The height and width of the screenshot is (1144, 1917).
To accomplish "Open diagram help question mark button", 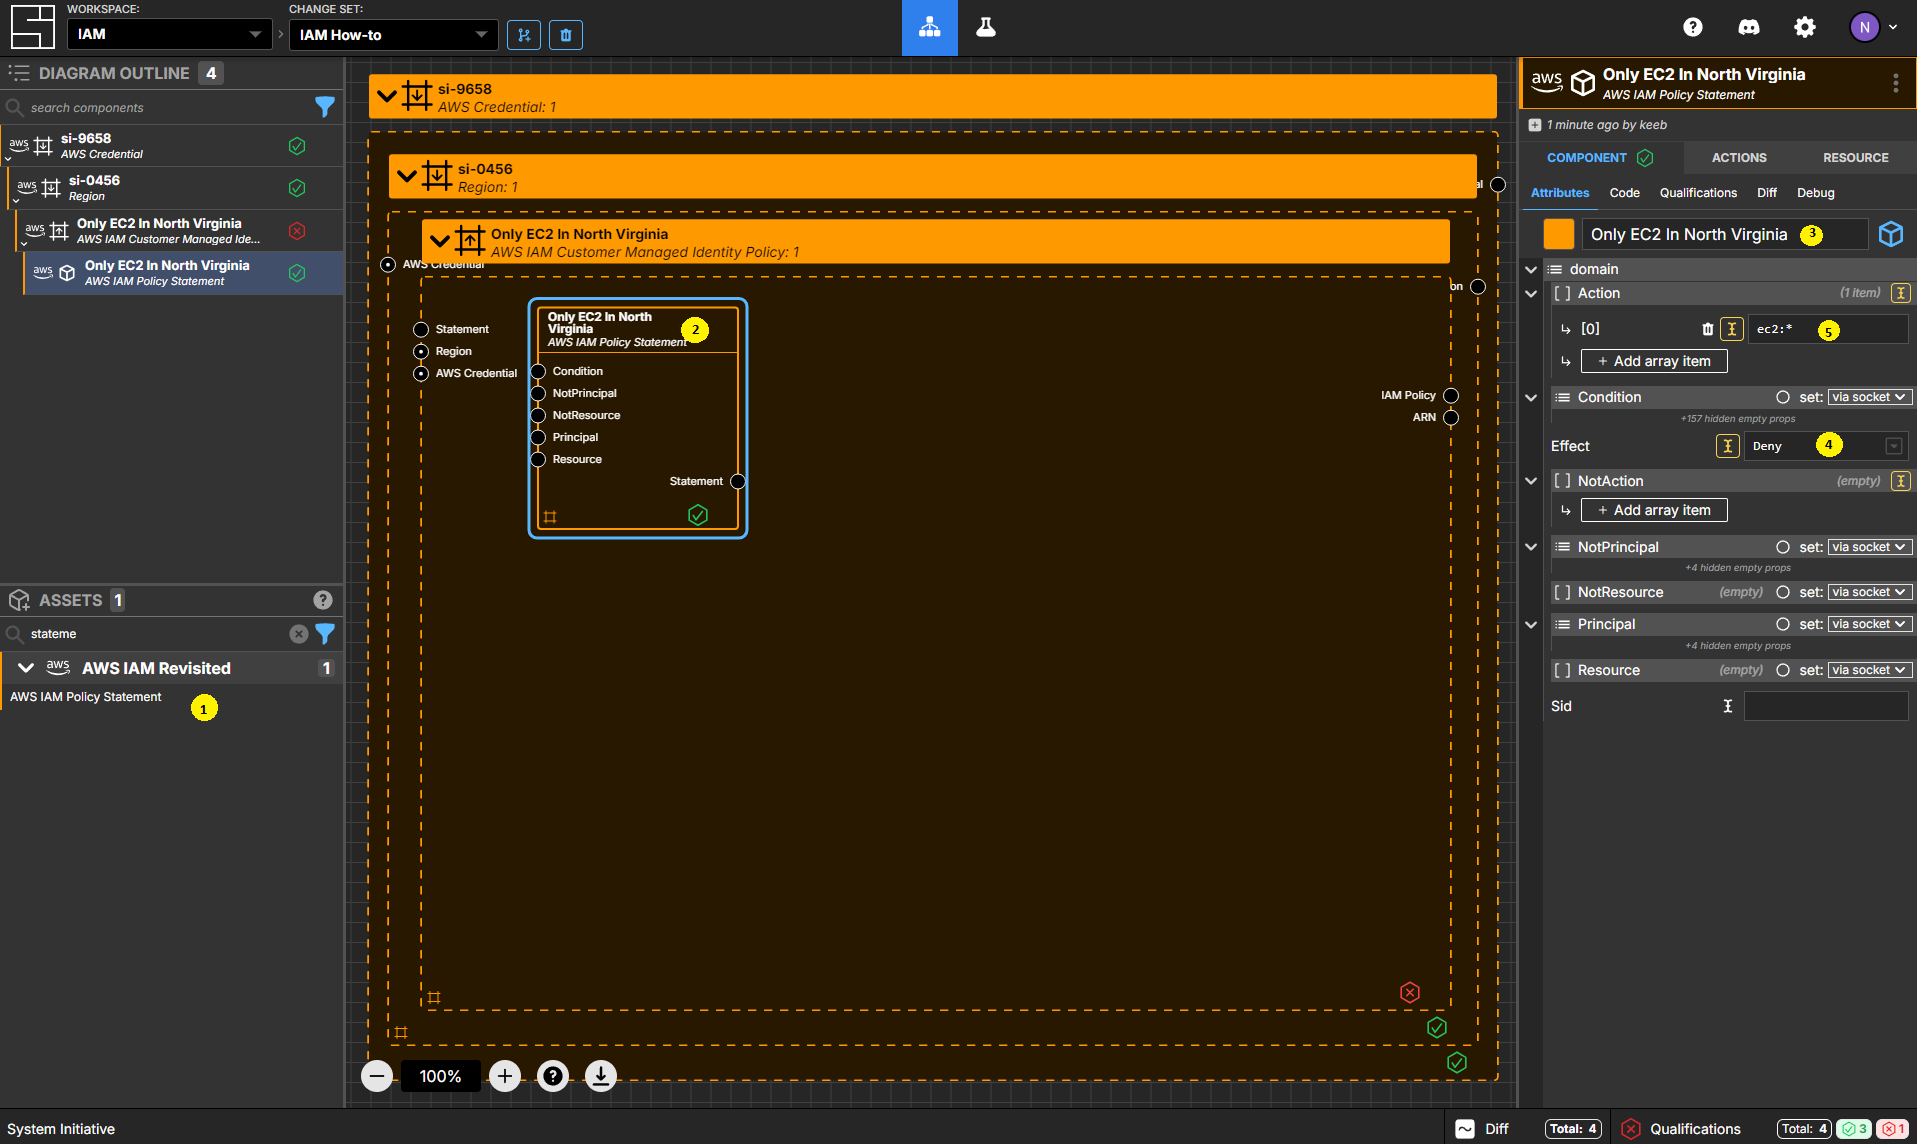I will tap(553, 1076).
